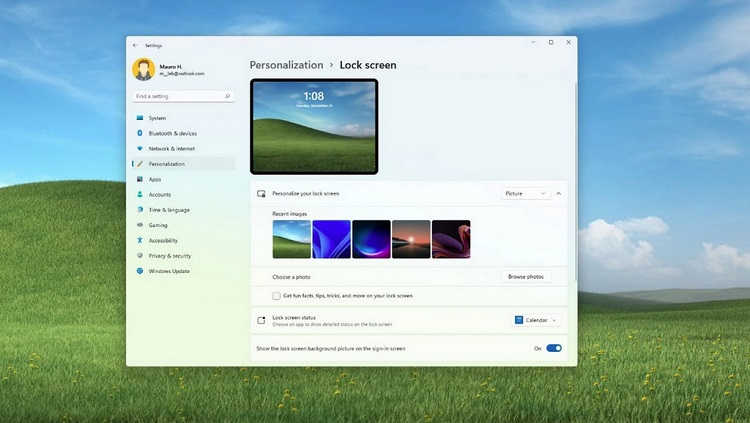Collapse the Personalize your lock screen section
The height and width of the screenshot is (423, 750).
(559, 193)
